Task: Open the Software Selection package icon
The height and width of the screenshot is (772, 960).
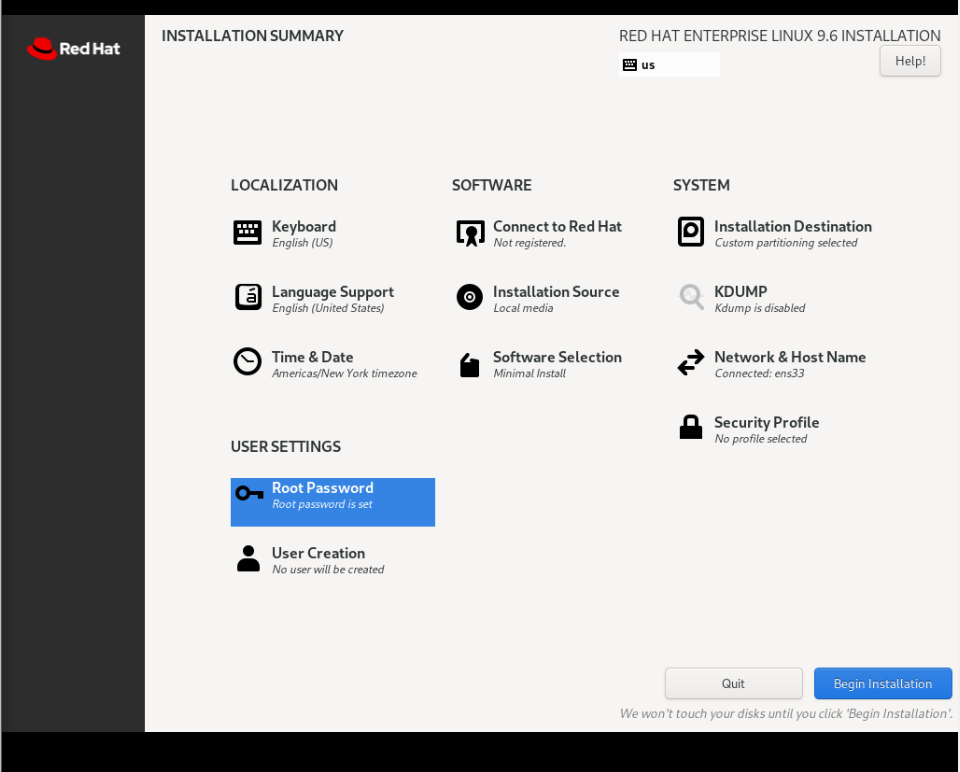Action: (x=470, y=365)
